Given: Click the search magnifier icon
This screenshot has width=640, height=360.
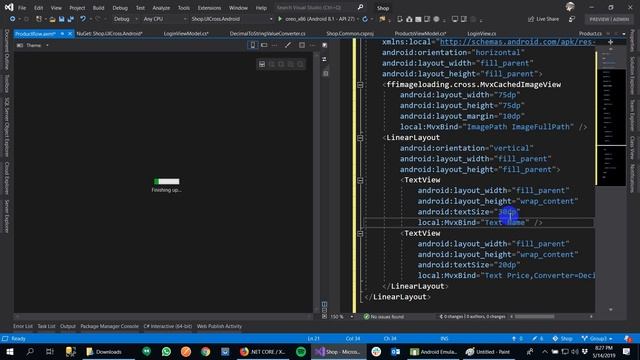Looking at the screenshot, I should pos(360,7).
